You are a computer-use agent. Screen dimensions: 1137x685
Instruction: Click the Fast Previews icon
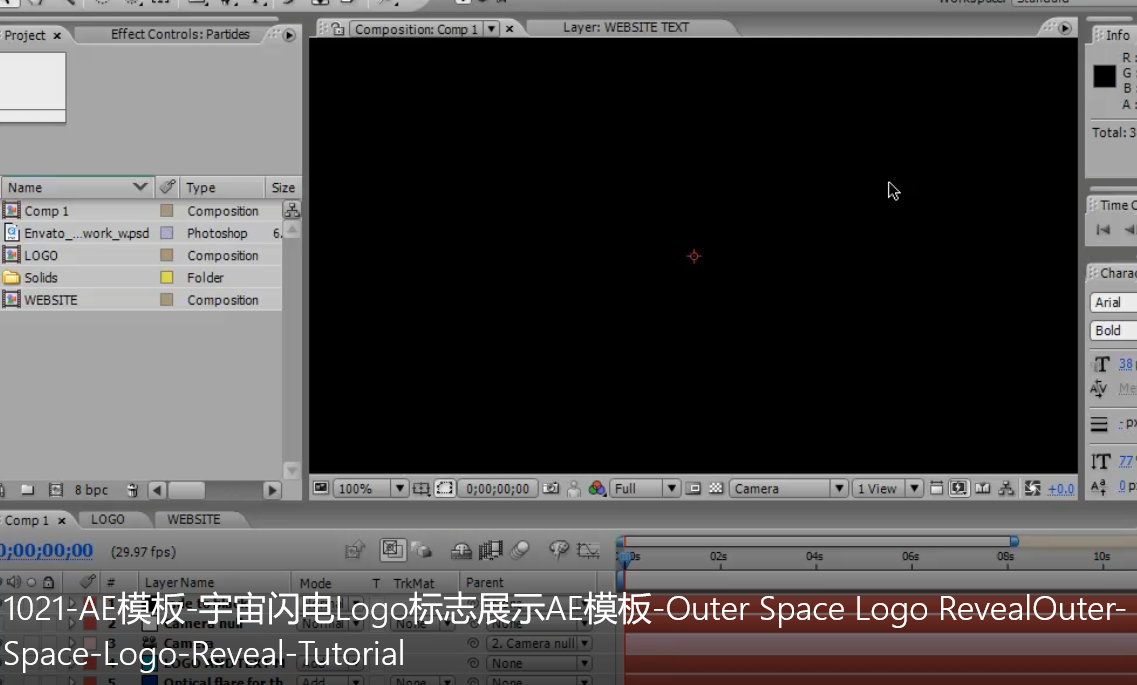[959, 489]
